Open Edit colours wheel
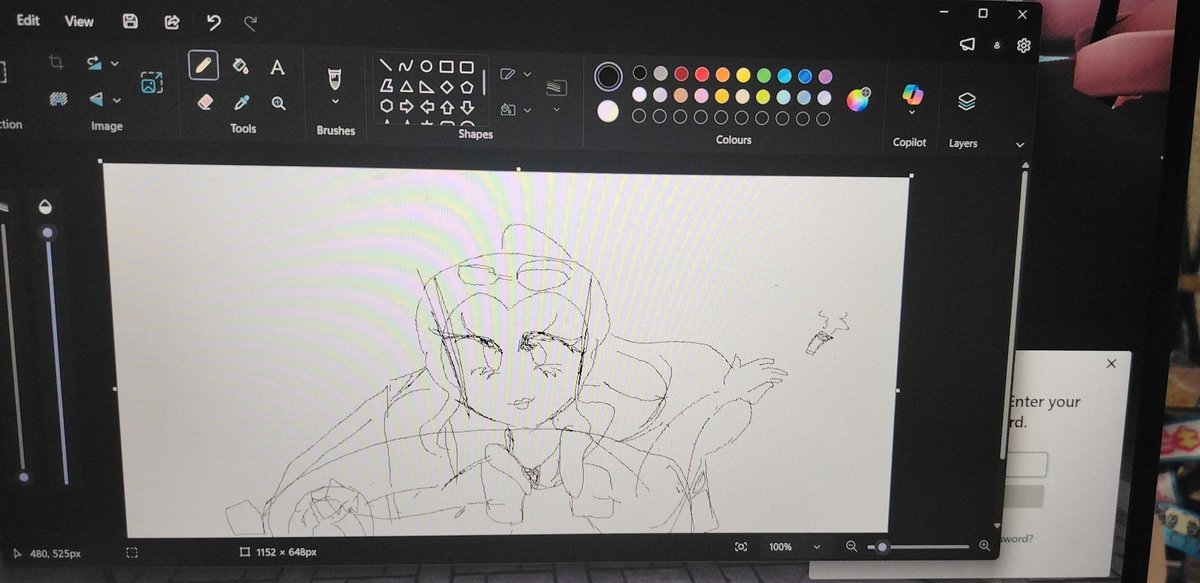Viewport: 1200px width, 583px height. point(858,99)
